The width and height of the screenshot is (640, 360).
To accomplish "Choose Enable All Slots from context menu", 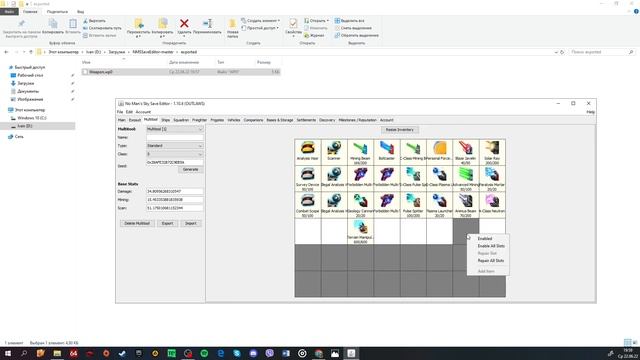I will click(491, 246).
